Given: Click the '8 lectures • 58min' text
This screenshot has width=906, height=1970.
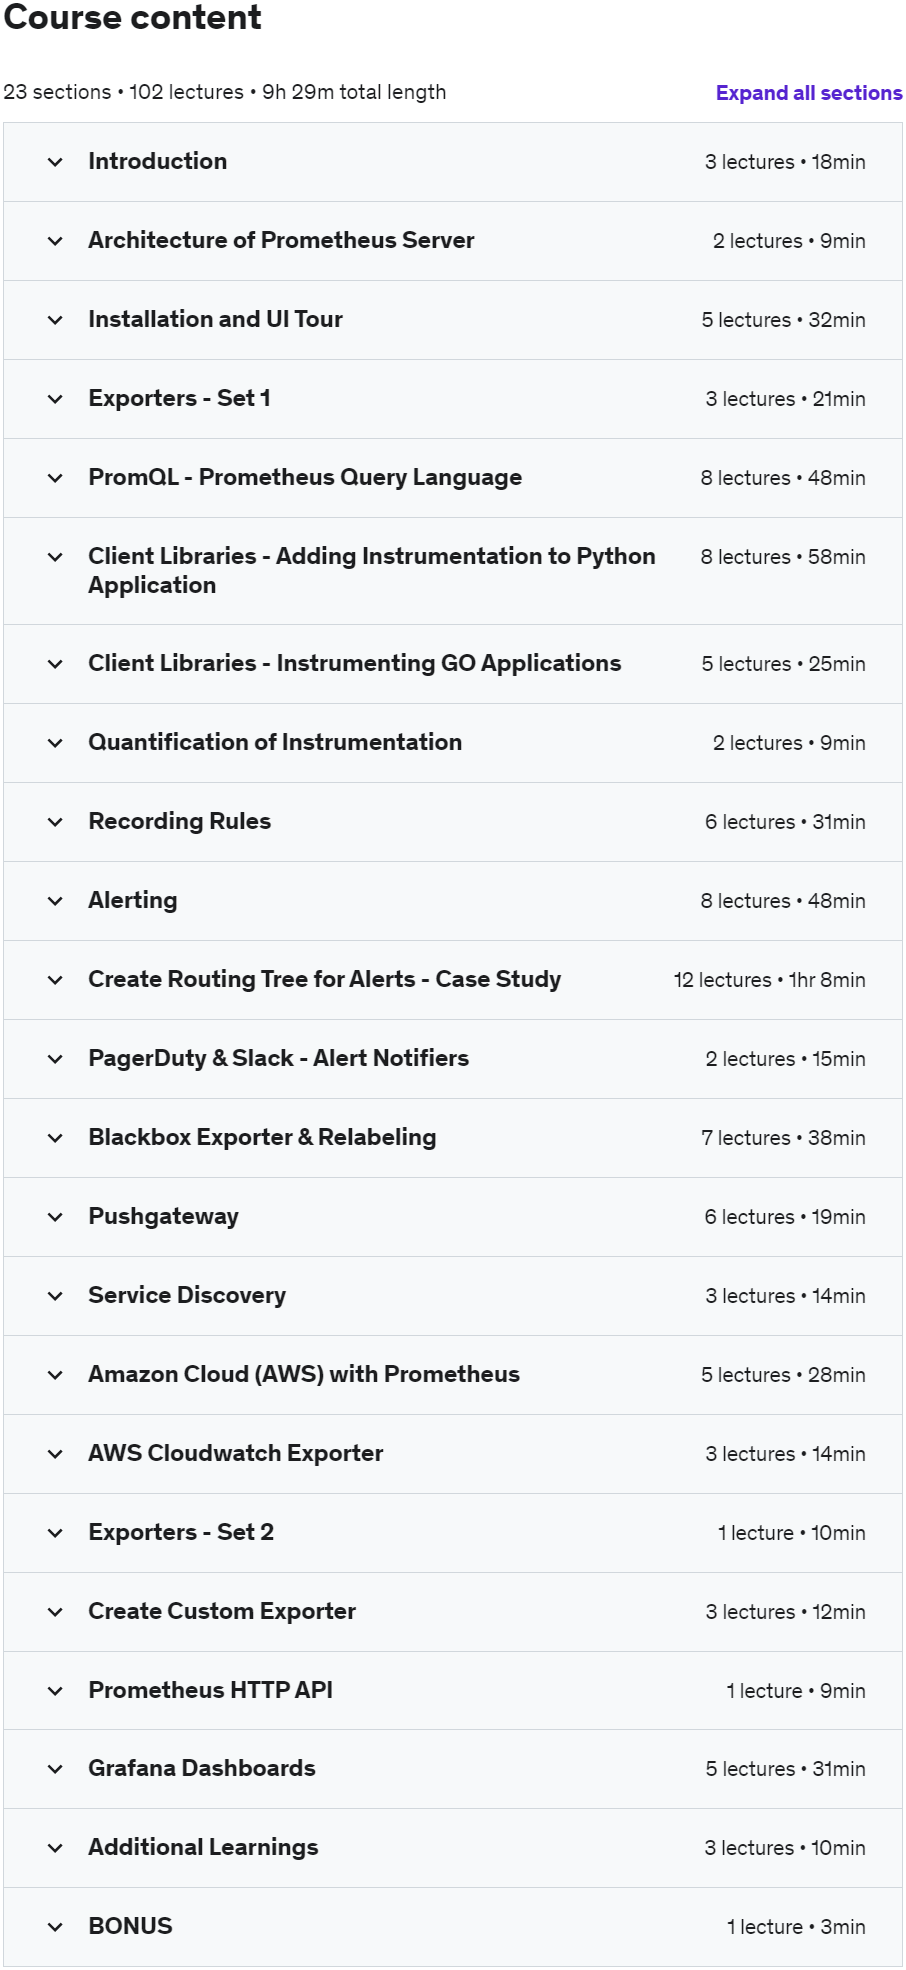Looking at the screenshot, I should [x=783, y=557].
